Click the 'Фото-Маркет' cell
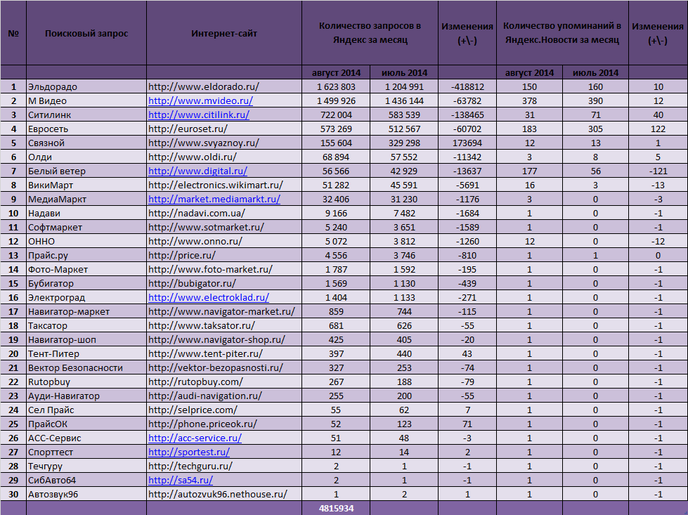The width and height of the screenshot is (688, 515). pyautogui.click(x=86, y=269)
